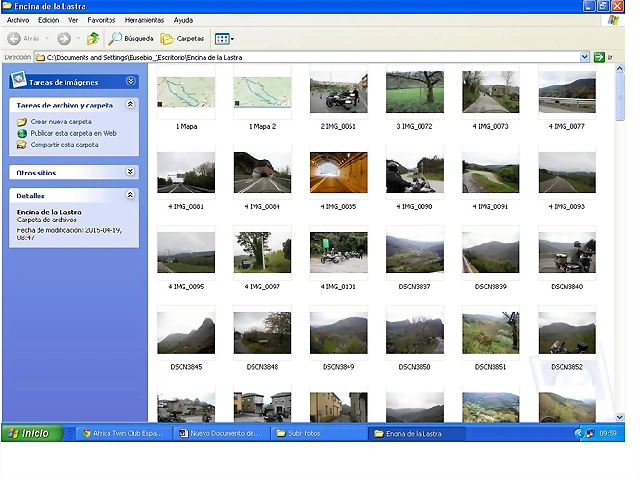The height and width of the screenshot is (480, 640).
Task: Select the DSCN3851 thumbnail
Action: coord(491,333)
